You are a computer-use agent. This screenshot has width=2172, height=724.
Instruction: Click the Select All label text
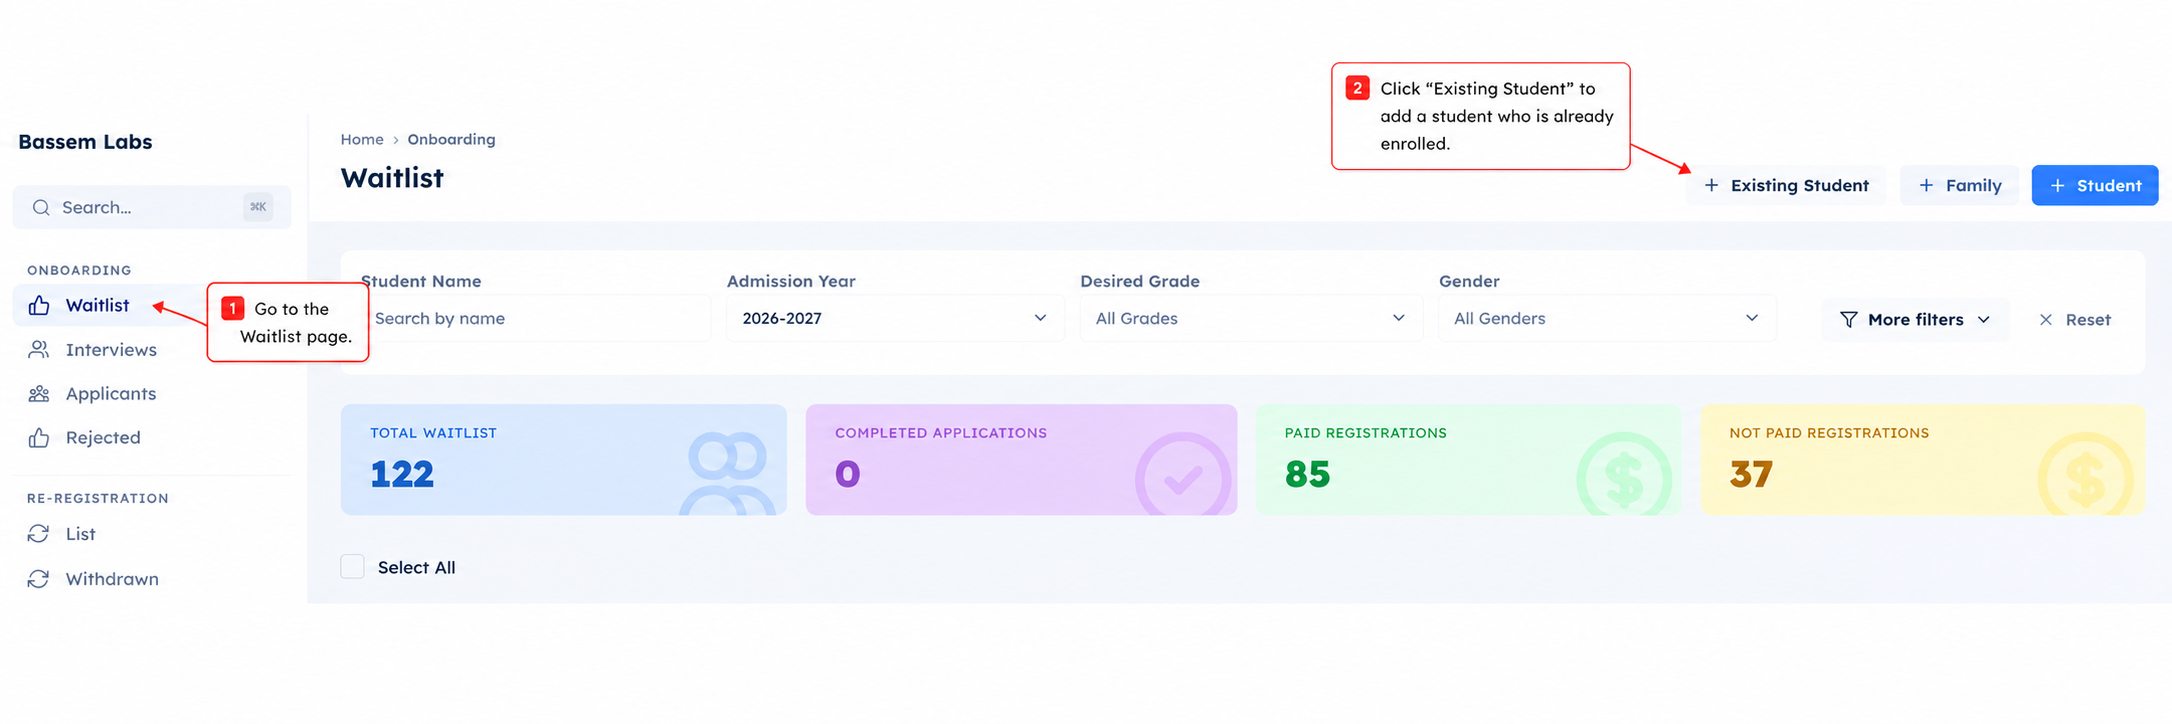[416, 567]
